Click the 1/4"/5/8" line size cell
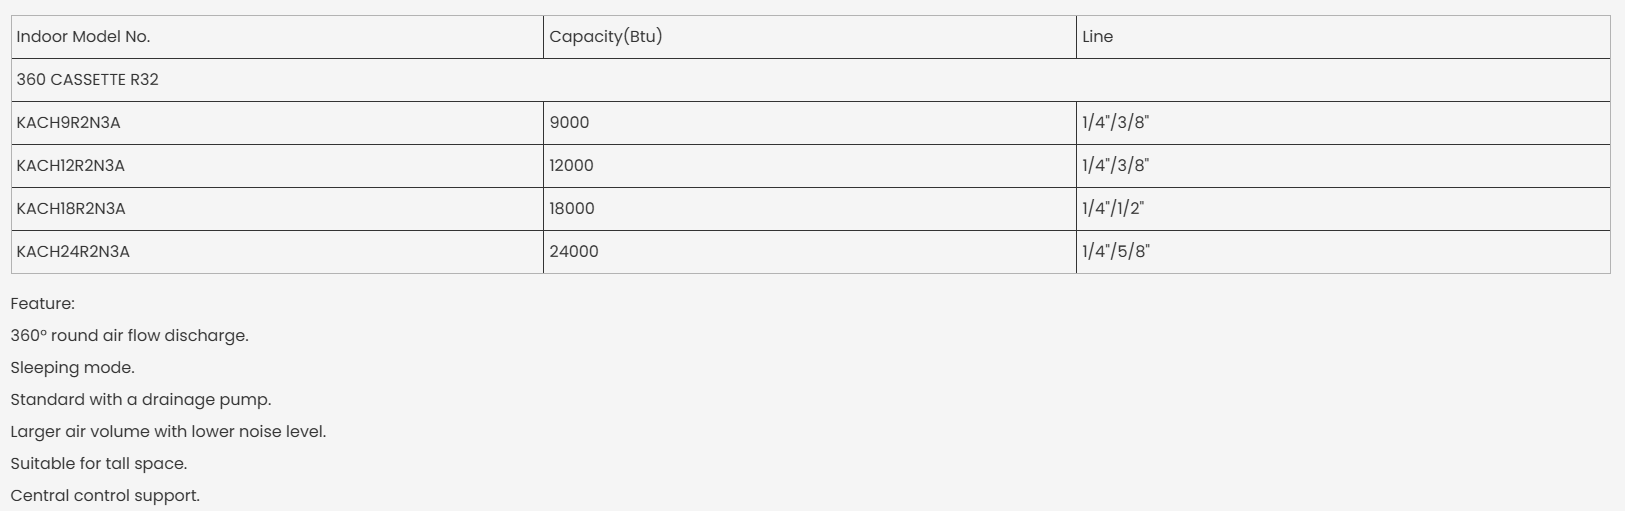 click(1116, 252)
